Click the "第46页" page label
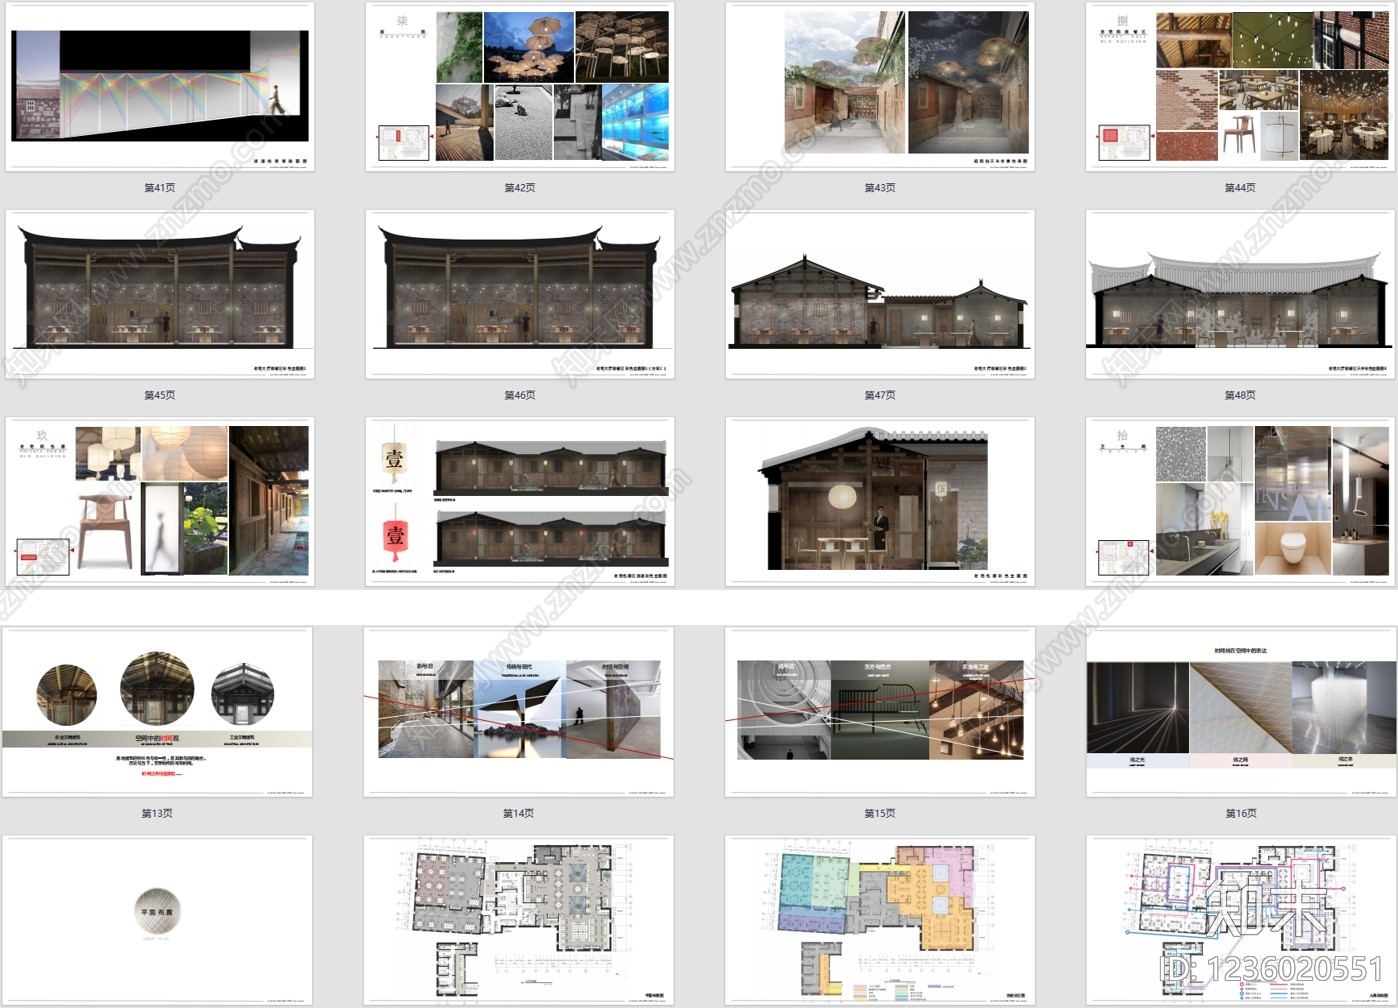Viewport: 1398px width, 1008px height. tap(520, 396)
